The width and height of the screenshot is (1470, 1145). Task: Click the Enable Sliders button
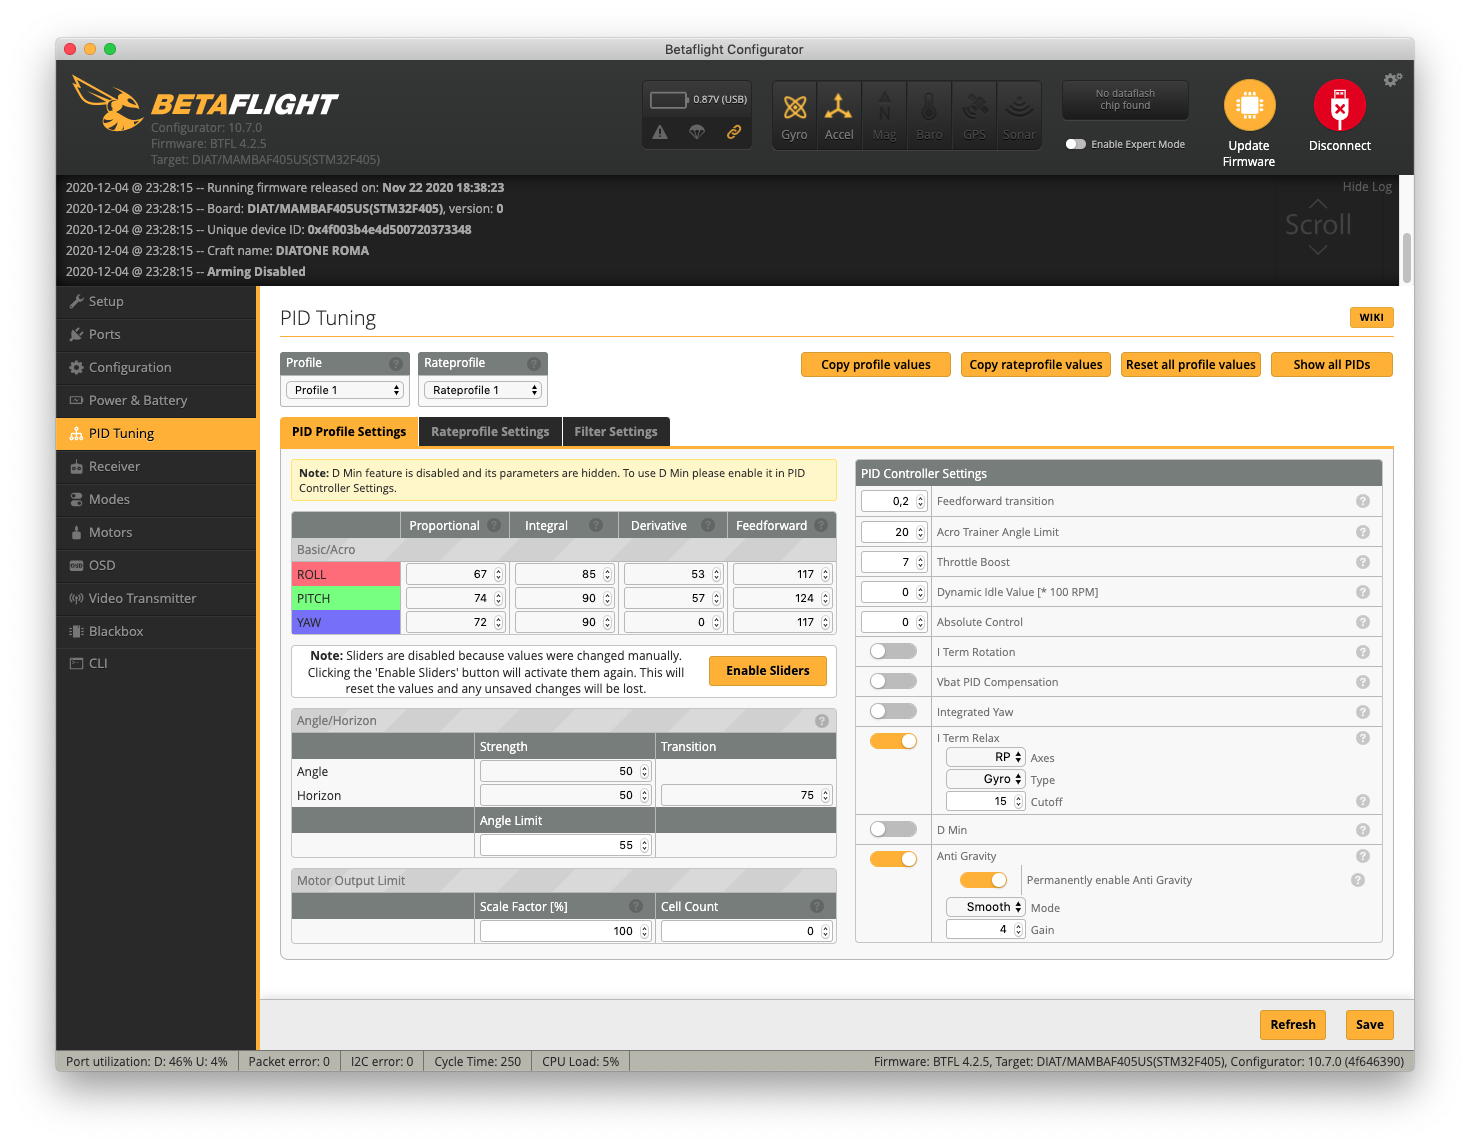click(768, 671)
